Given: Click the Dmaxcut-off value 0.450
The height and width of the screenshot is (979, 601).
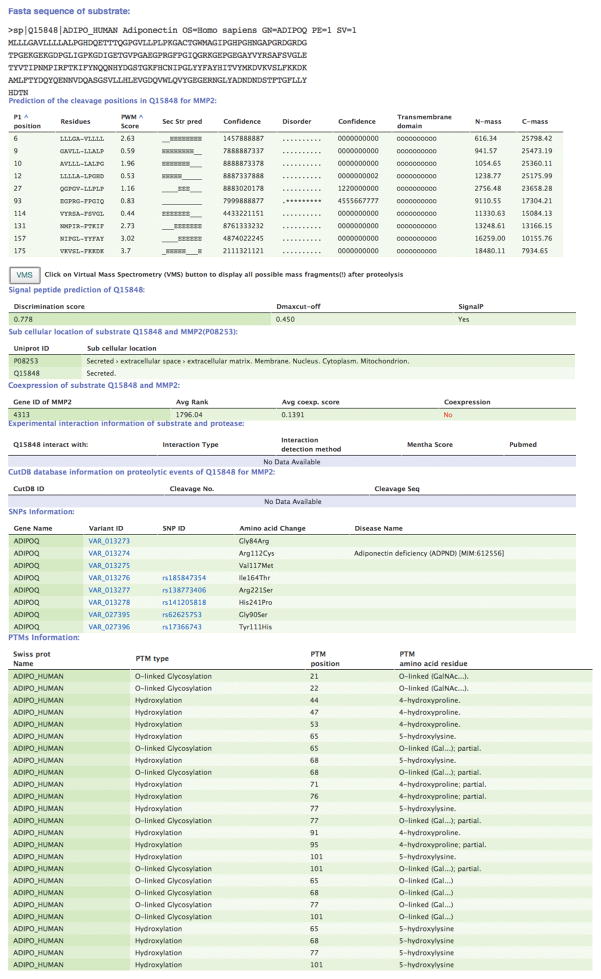Looking at the screenshot, I should click(x=285, y=319).
